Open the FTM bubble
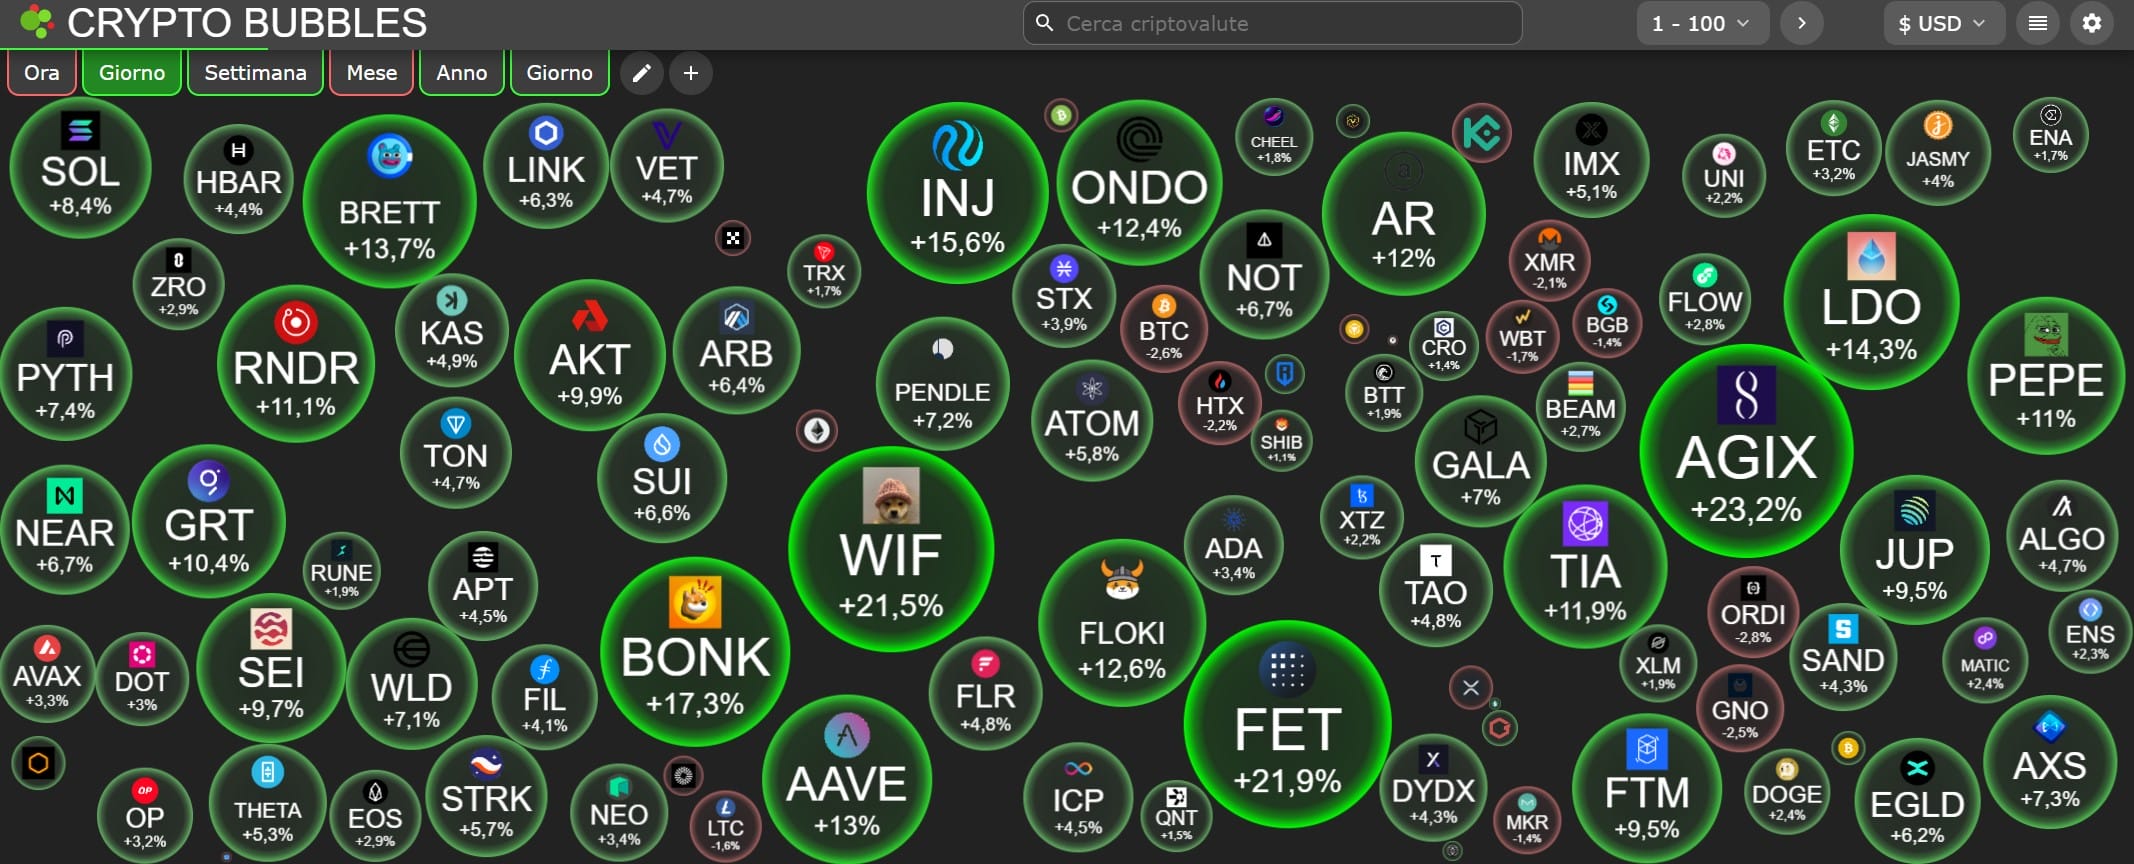 tap(1646, 789)
